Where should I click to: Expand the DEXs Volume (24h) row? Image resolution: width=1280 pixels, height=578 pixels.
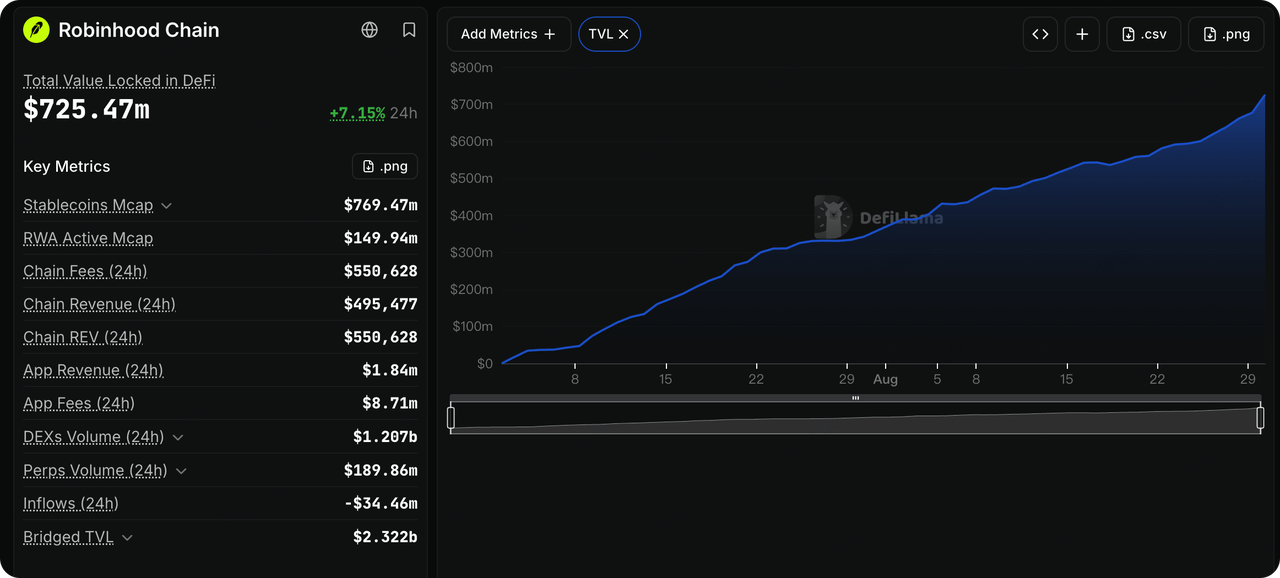(x=178, y=437)
